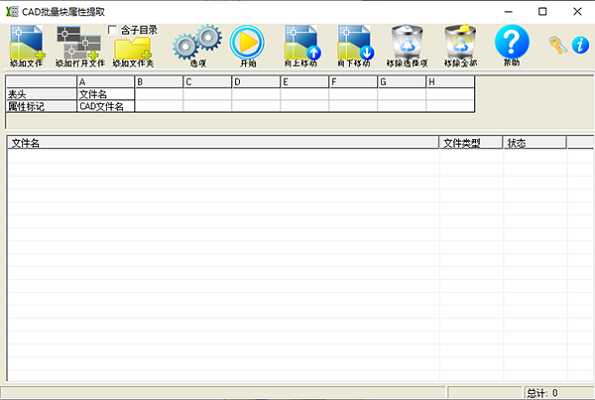595x400 pixels.
Task: Click the app icon in title bar
Action: click(x=12, y=12)
